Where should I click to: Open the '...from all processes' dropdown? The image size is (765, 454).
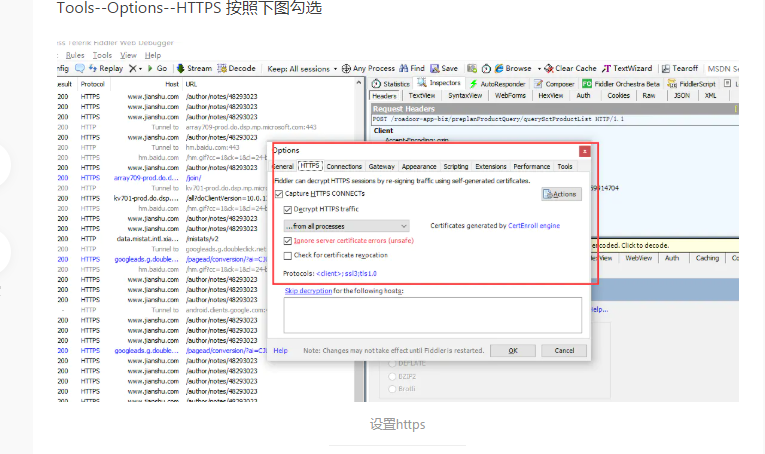click(x=346, y=226)
